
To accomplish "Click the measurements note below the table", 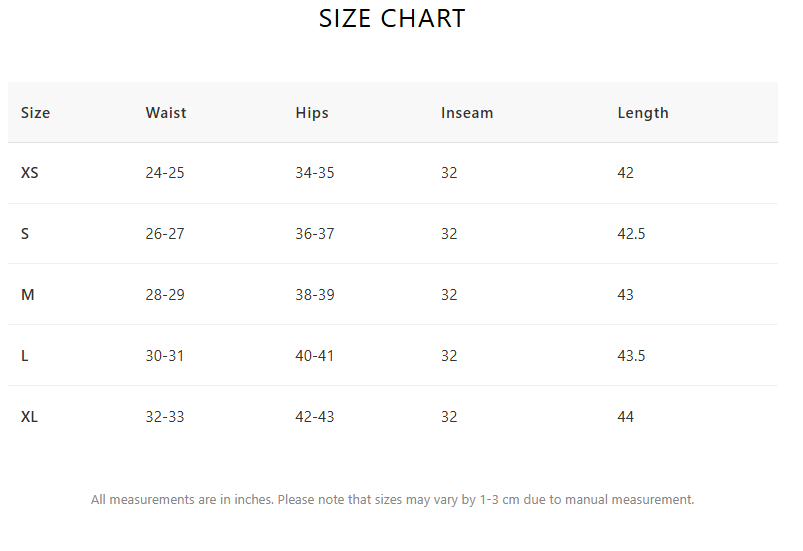I will 392,499.
